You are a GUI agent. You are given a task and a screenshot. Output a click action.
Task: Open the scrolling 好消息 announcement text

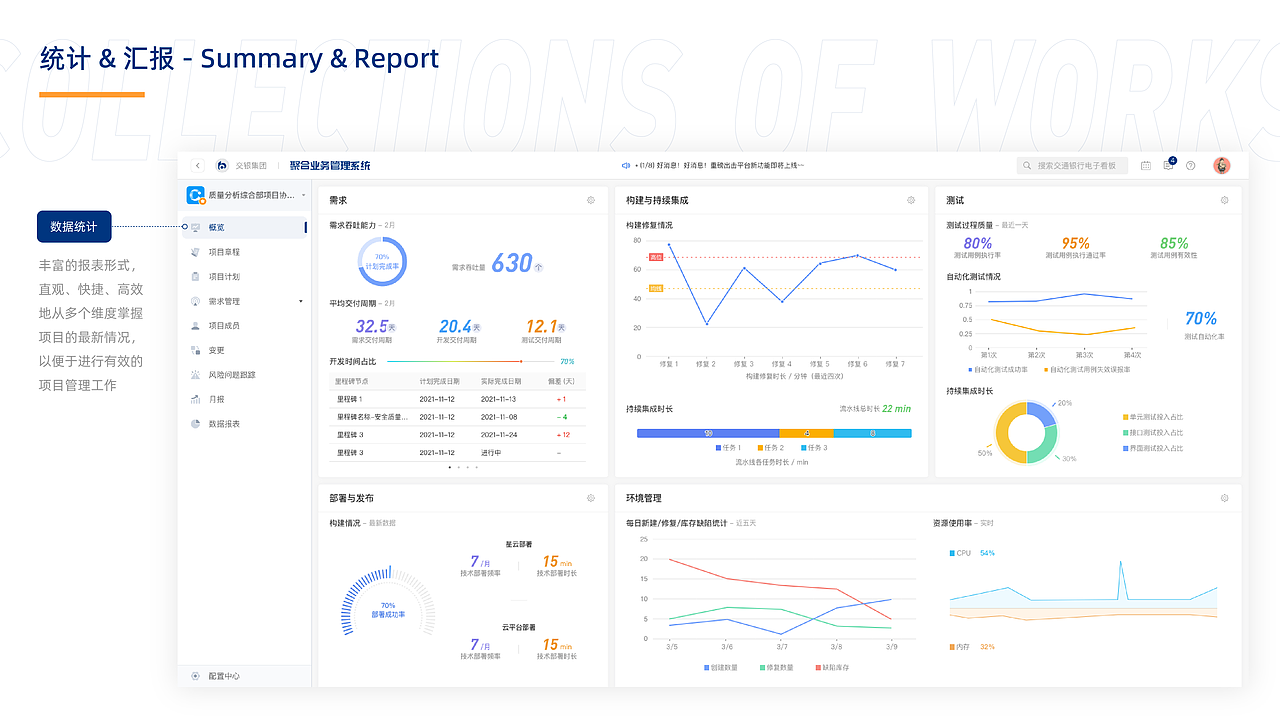[x=721, y=166]
